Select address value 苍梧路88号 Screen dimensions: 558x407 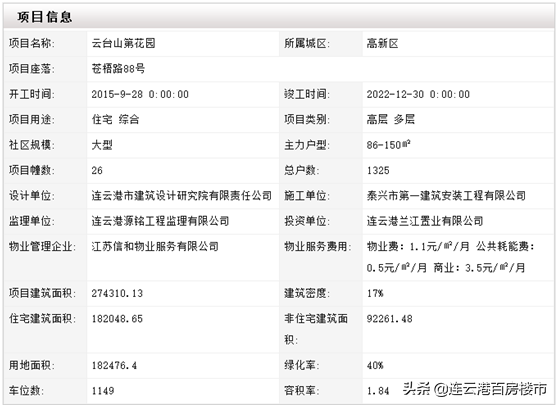pyautogui.click(x=118, y=69)
